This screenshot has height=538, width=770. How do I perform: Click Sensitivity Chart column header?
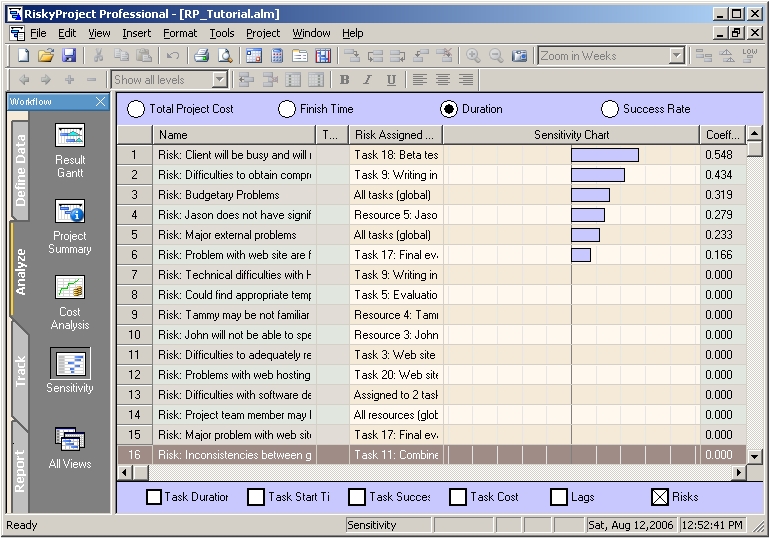(x=571, y=134)
